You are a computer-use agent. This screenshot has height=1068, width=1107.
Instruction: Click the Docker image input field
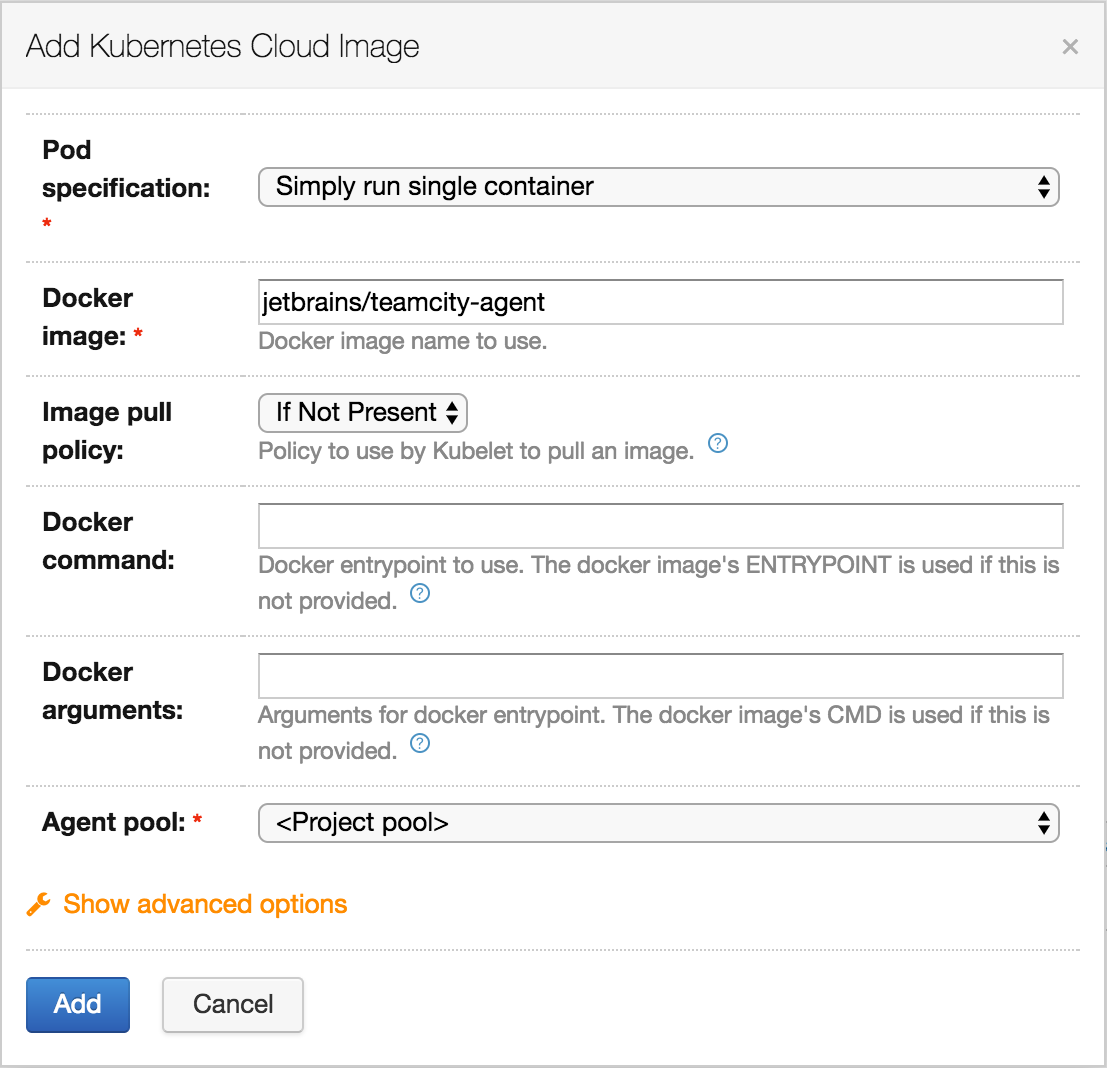click(661, 302)
